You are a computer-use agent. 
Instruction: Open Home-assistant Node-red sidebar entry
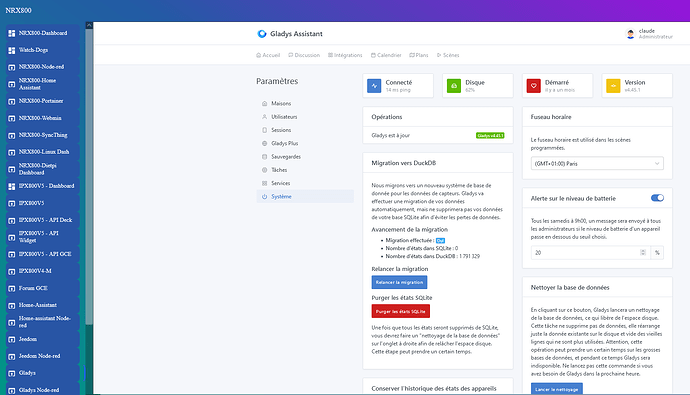[43, 322]
